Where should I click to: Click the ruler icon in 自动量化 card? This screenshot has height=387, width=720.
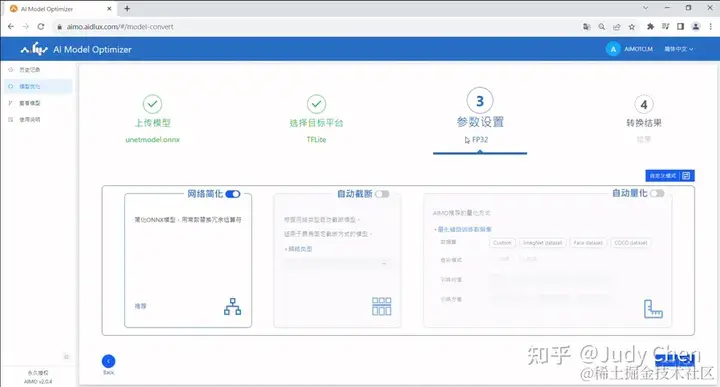click(x=653, y=309)
